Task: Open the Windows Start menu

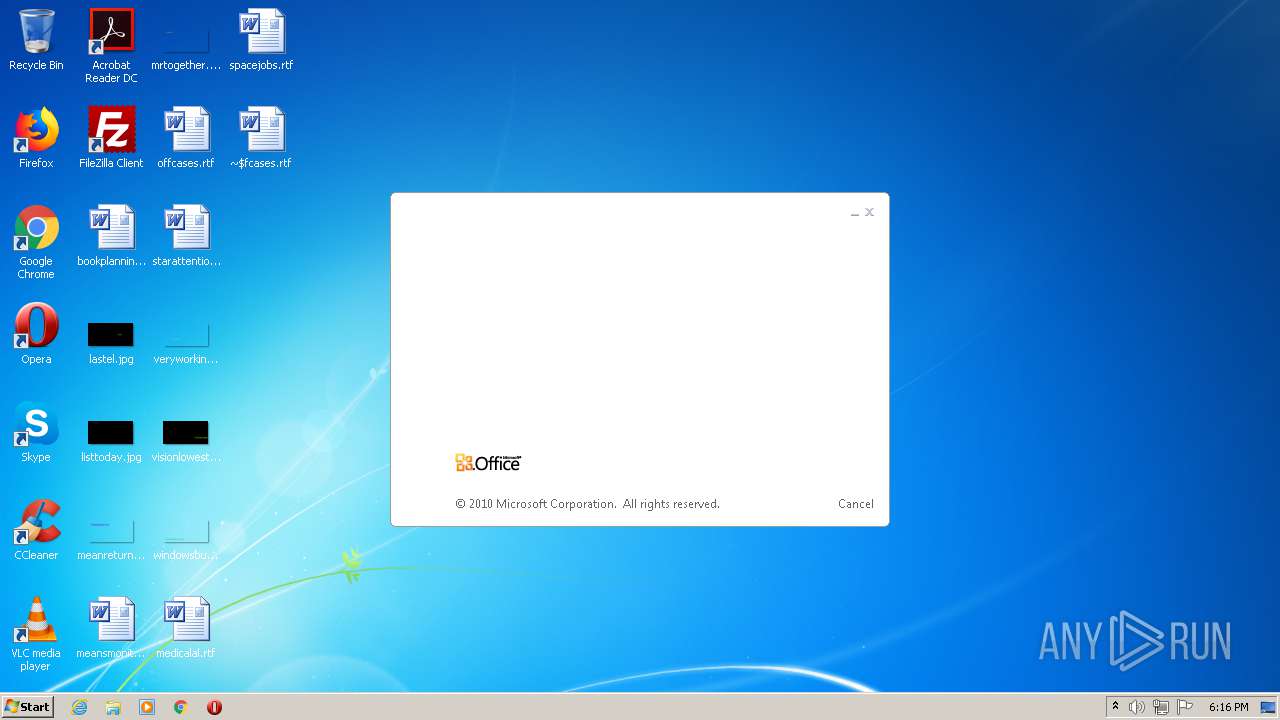Action: 28,707
